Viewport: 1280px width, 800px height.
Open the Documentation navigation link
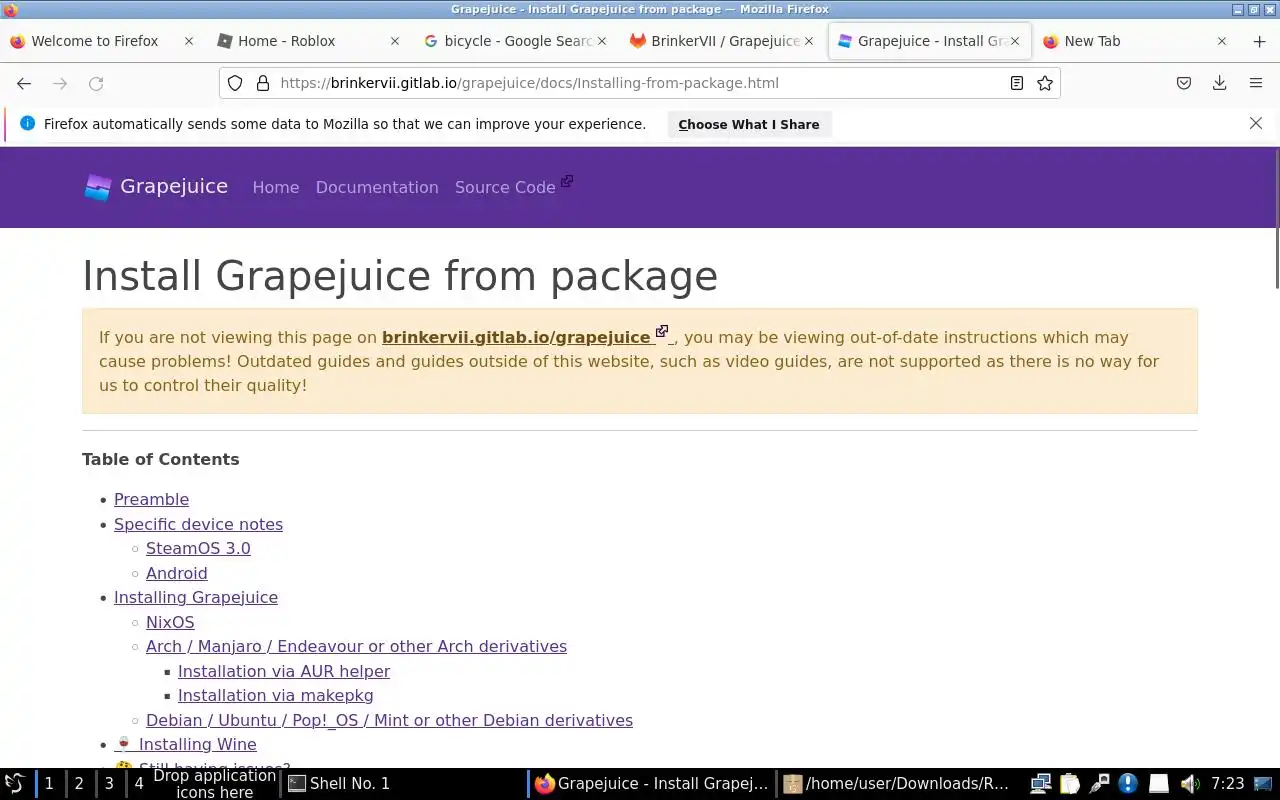coord(377,187)
